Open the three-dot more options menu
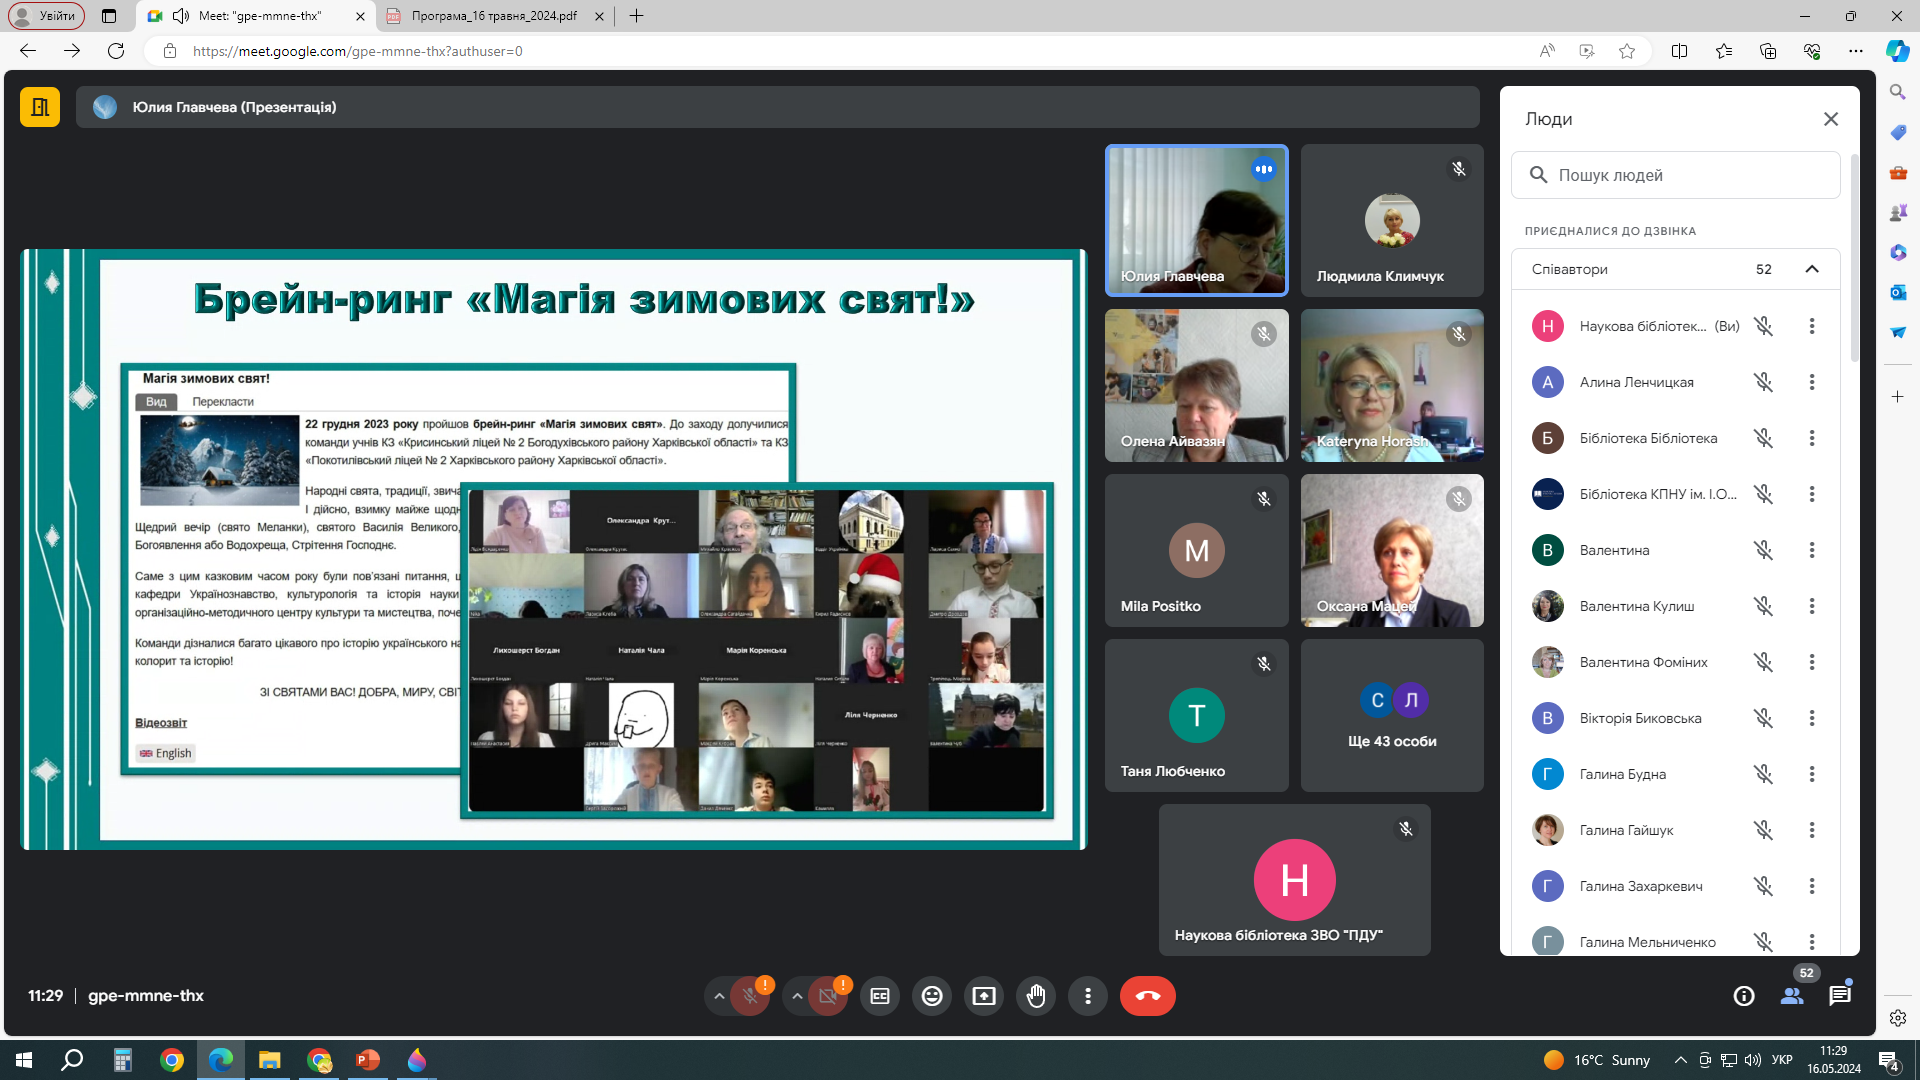 (x=1088, y=996)
